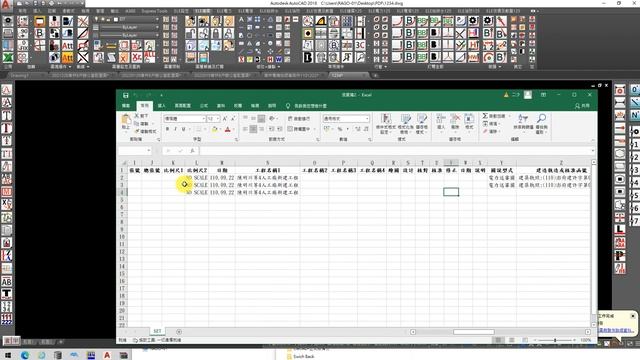This screenshot has width=640, height=360.
Task: Toggle middle vertical alignment in Excel
Action: pos(253,118)
